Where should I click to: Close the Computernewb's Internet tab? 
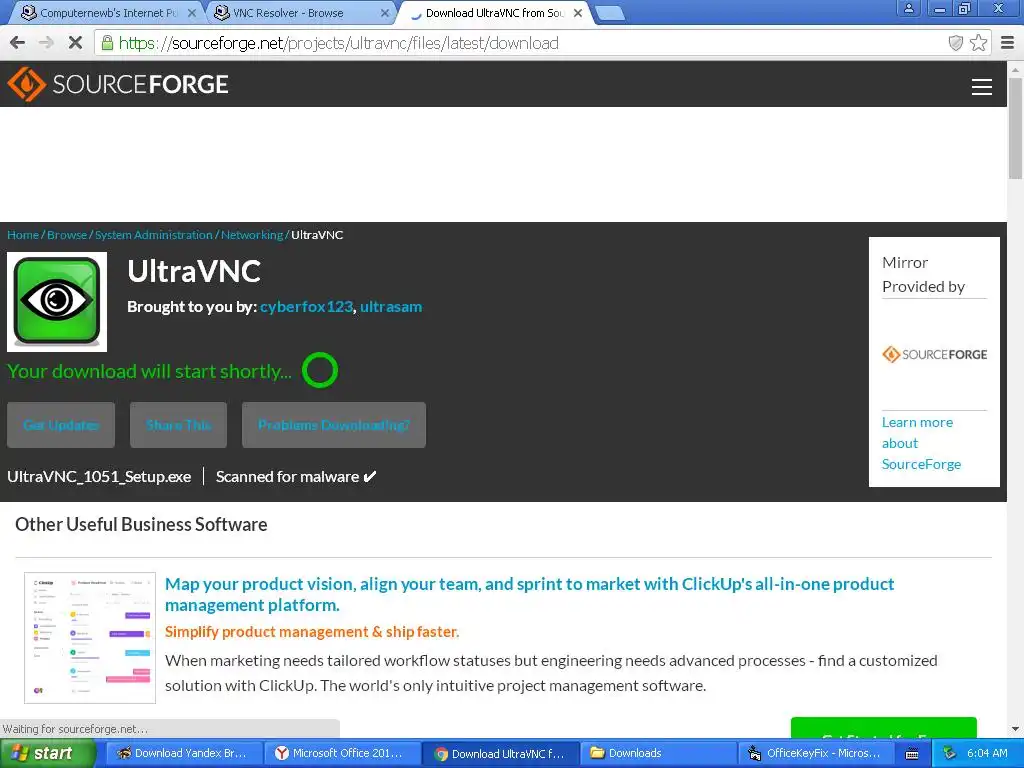tap(192, 12)
